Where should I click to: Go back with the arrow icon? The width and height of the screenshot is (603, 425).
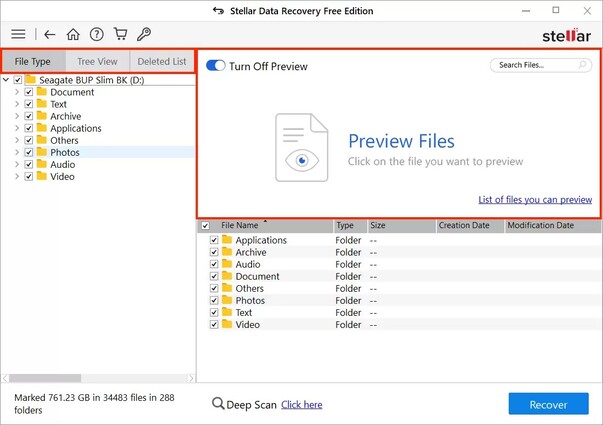pos(50,35)
